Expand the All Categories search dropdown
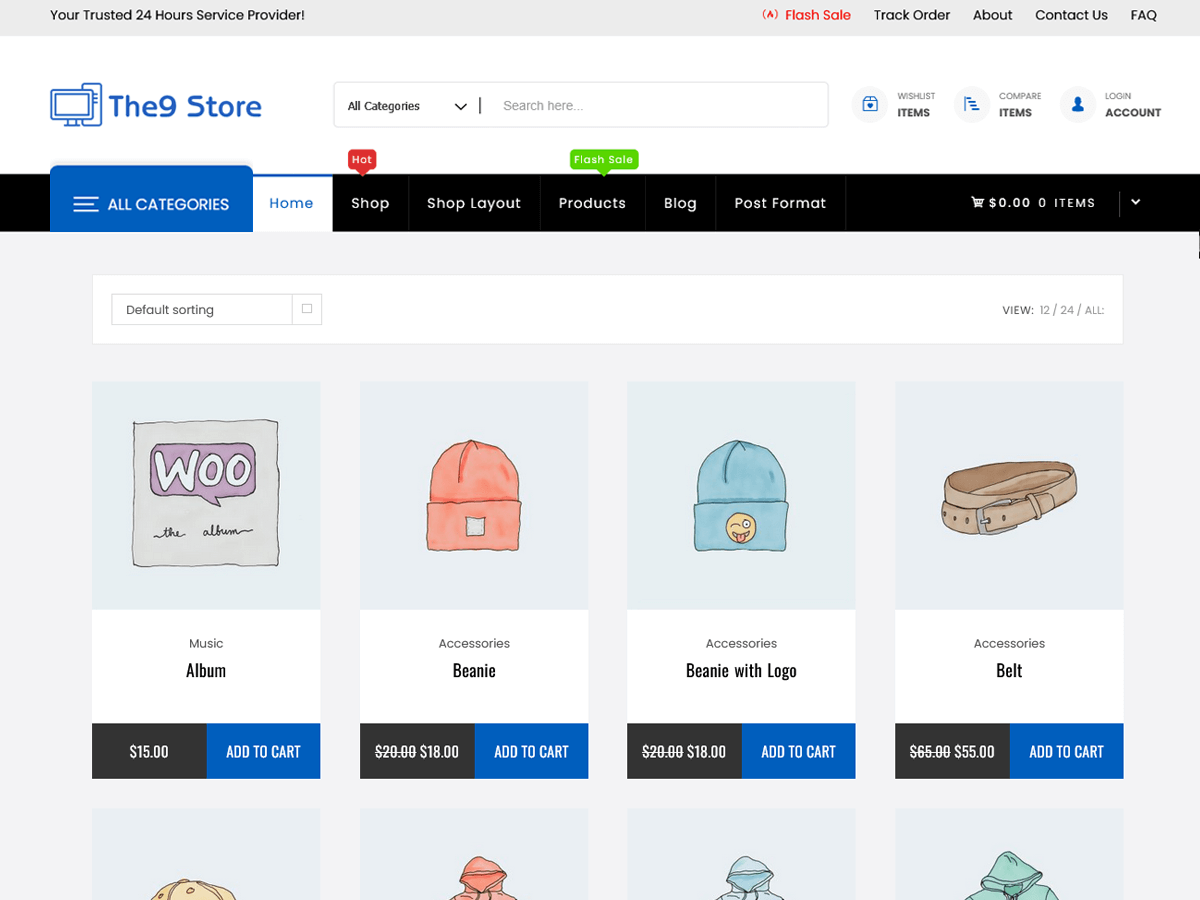The image size is (1200, 900). 459,105
